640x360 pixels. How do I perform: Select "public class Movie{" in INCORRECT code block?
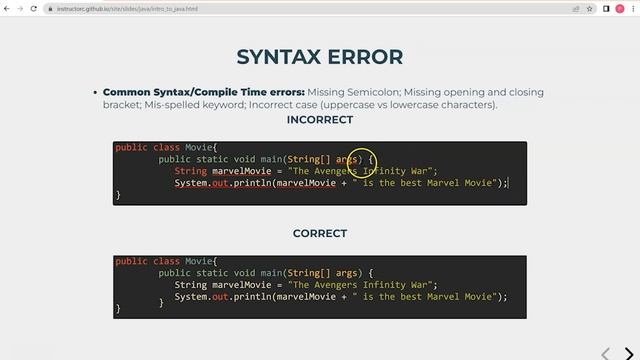(166, 147)
